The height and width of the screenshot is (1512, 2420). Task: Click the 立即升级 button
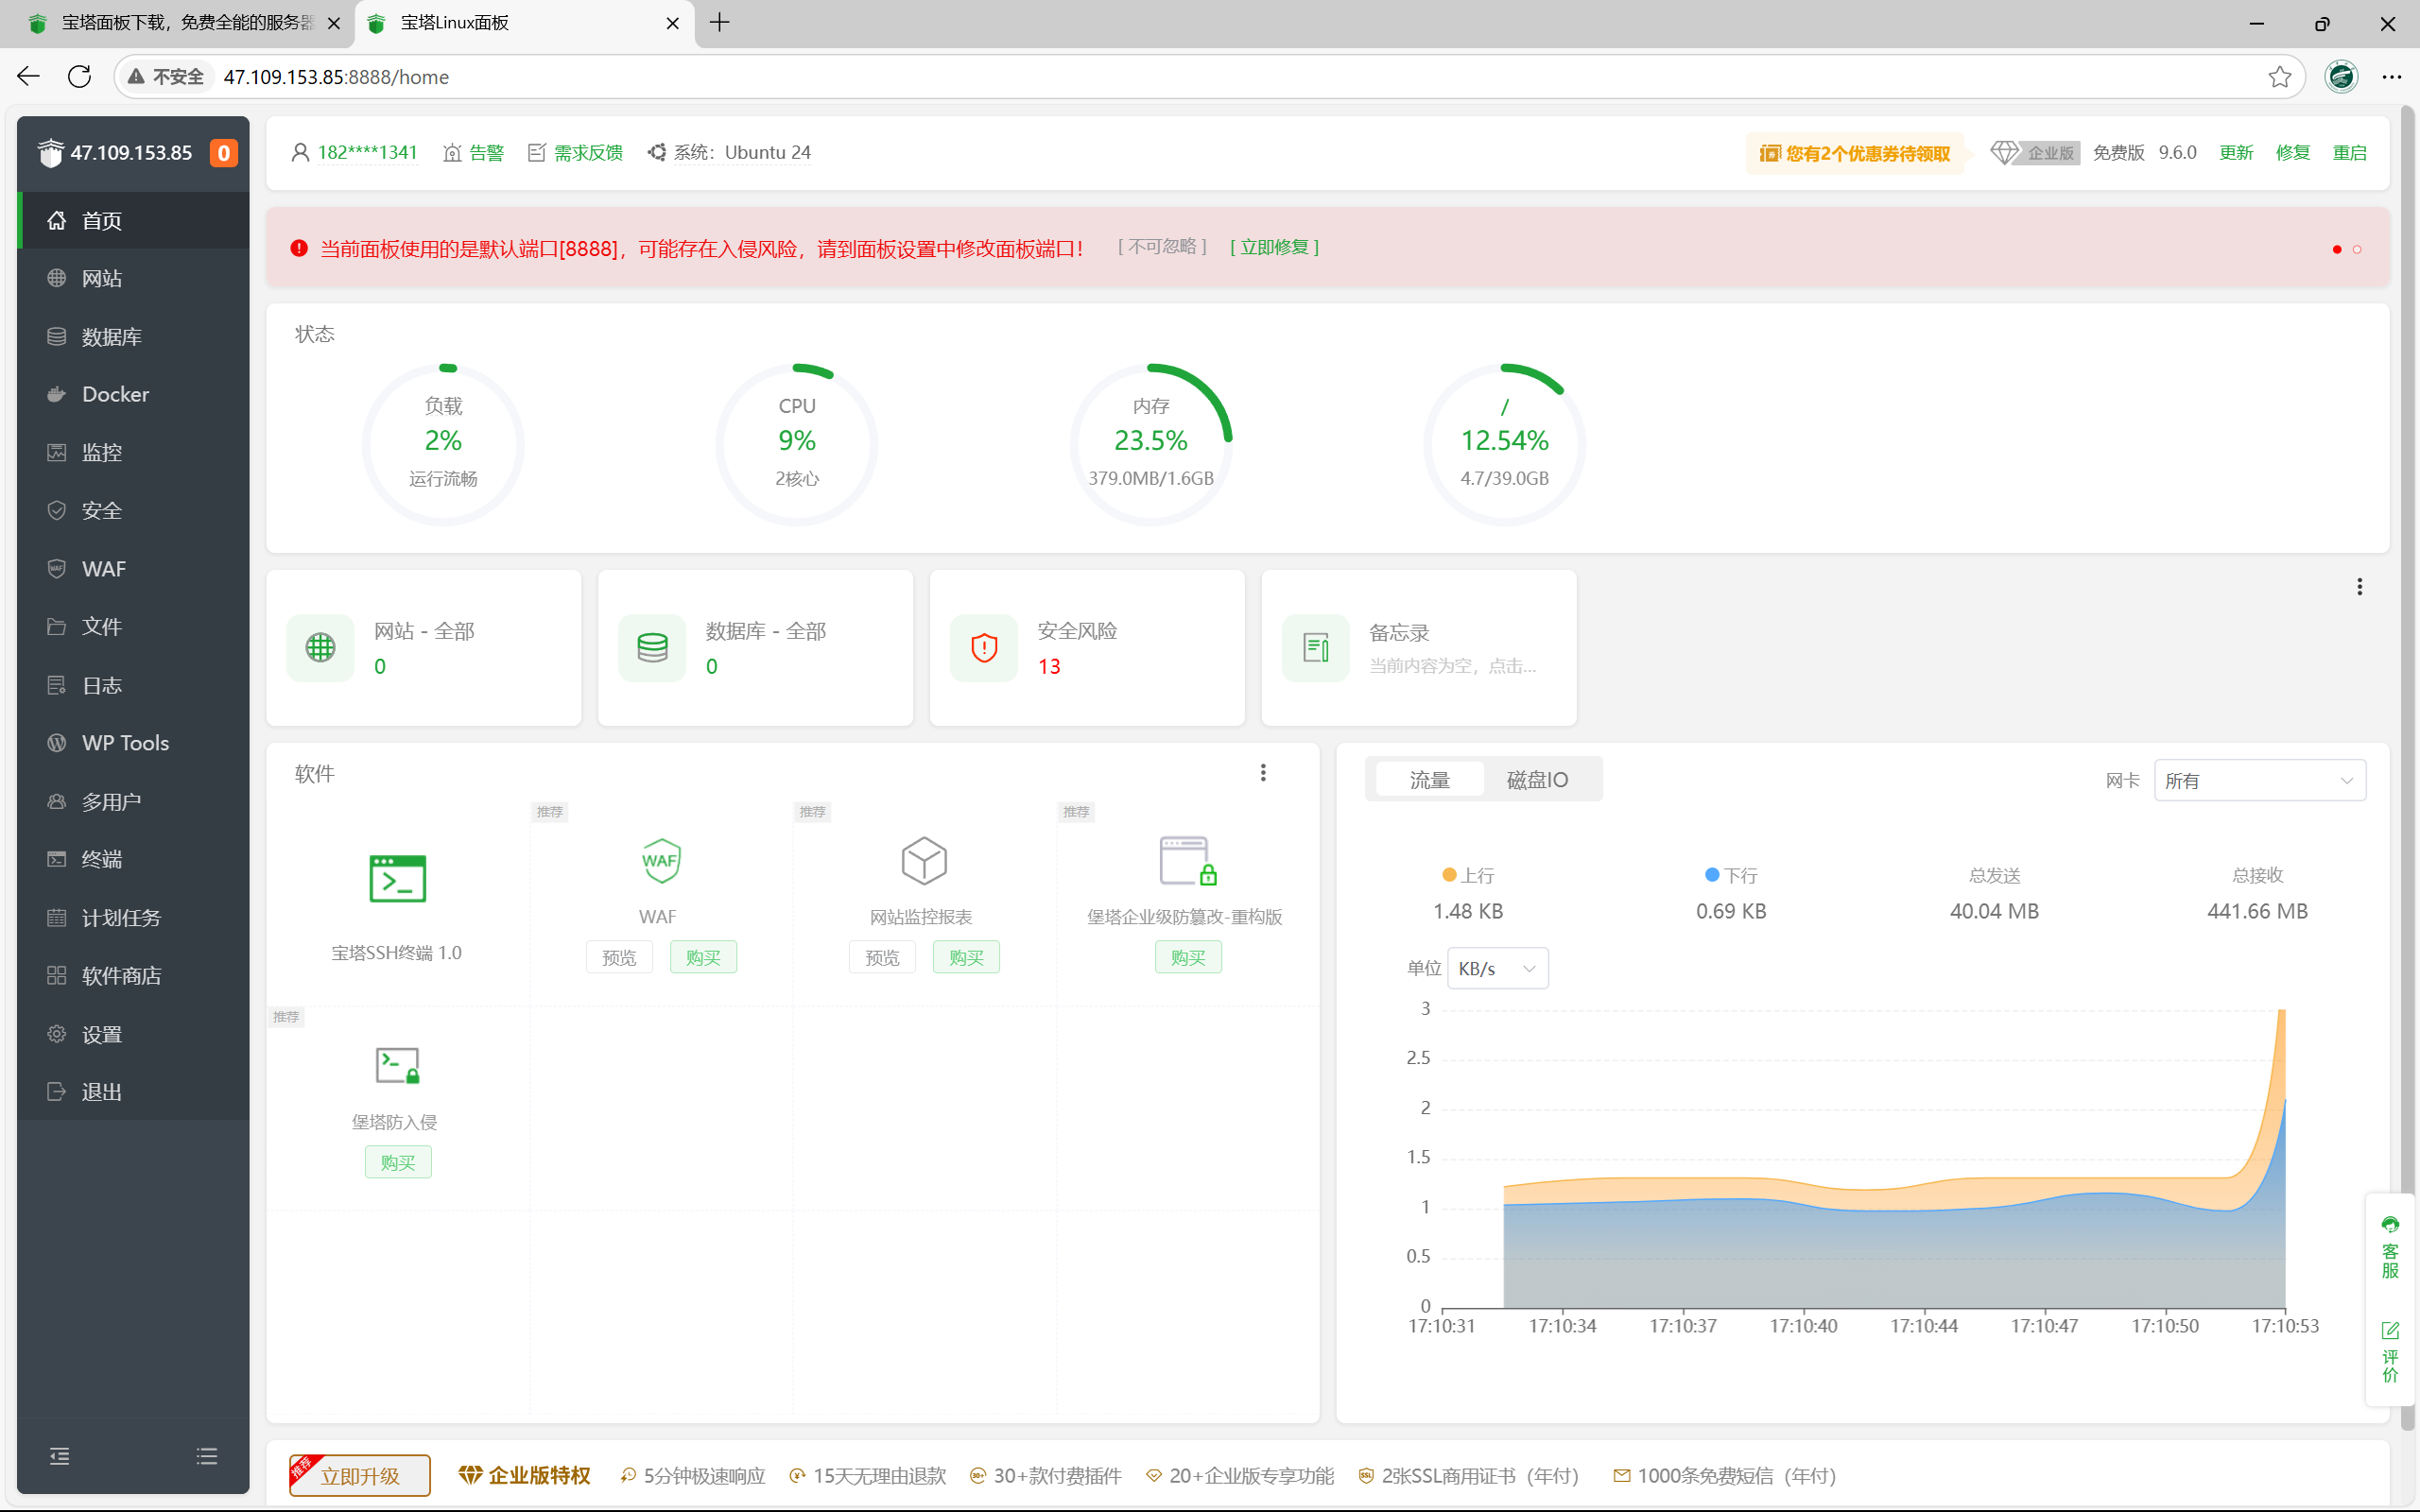(360, 1475)
